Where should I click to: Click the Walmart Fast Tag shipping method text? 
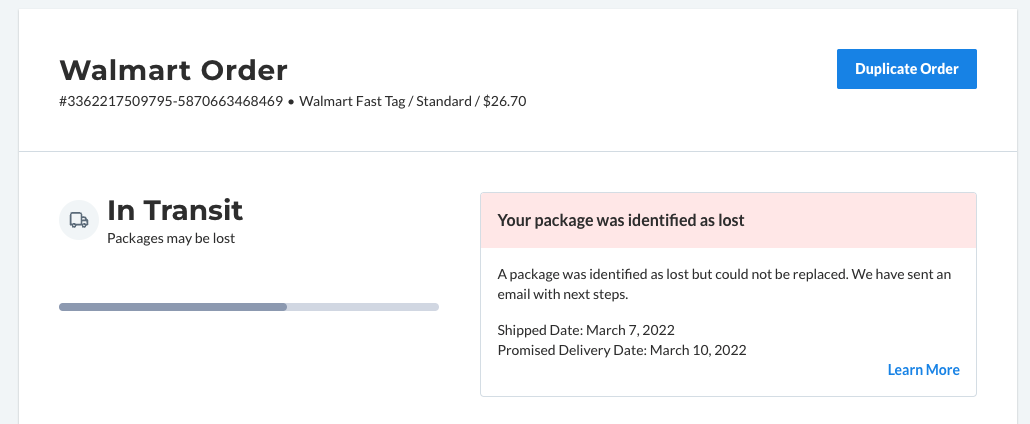click(x=352, y=102)
